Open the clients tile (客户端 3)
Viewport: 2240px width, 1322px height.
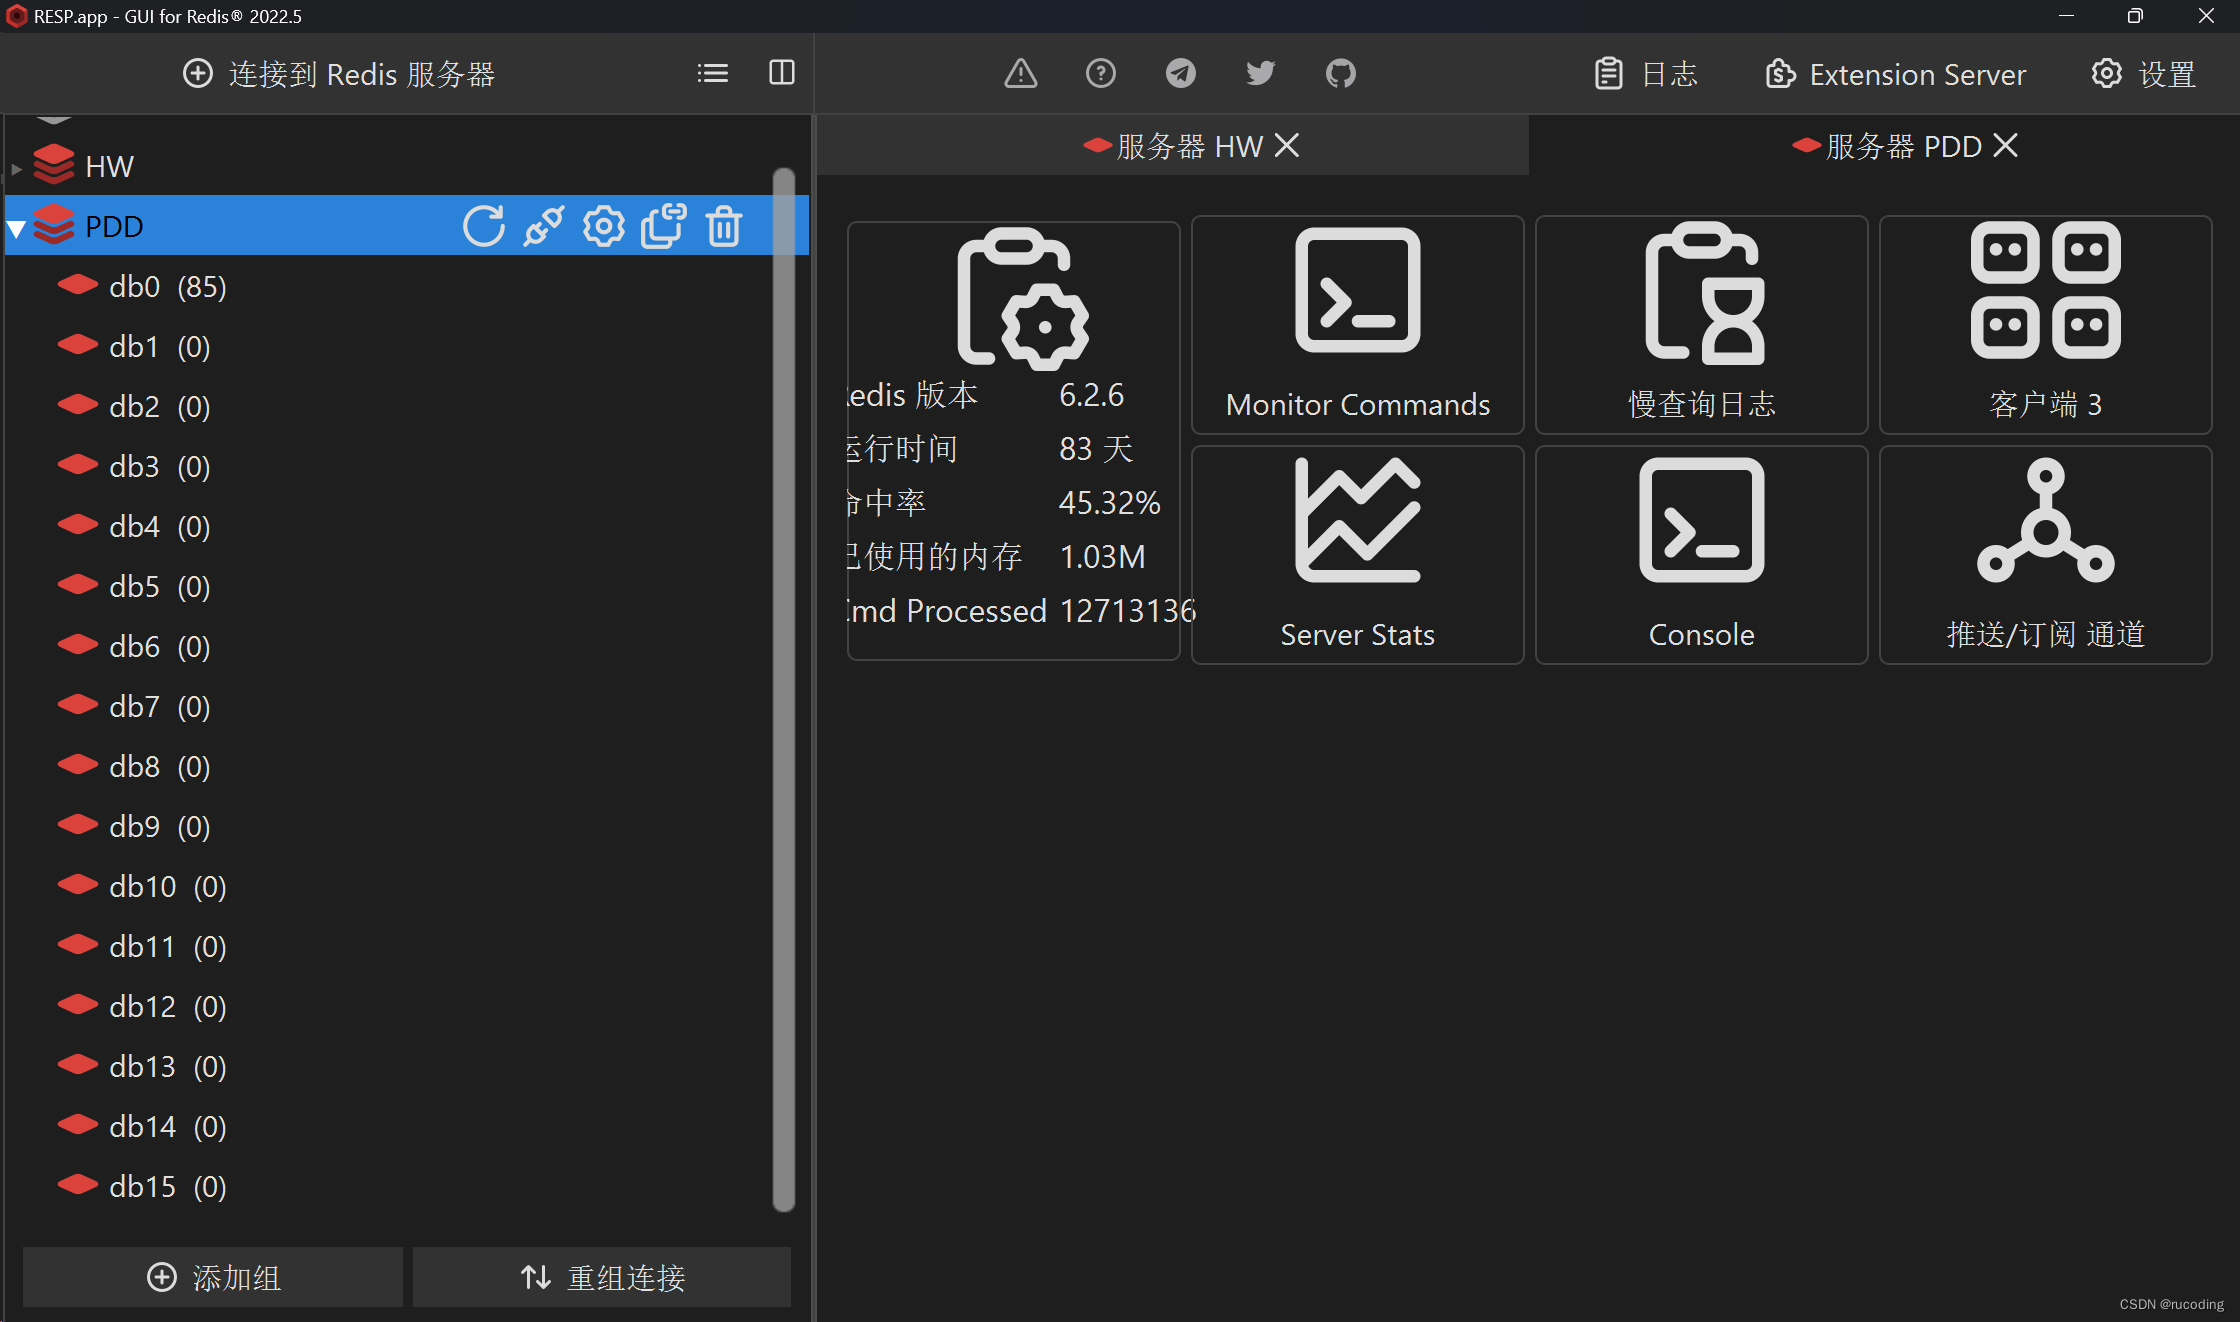[x=2046, y=325]
